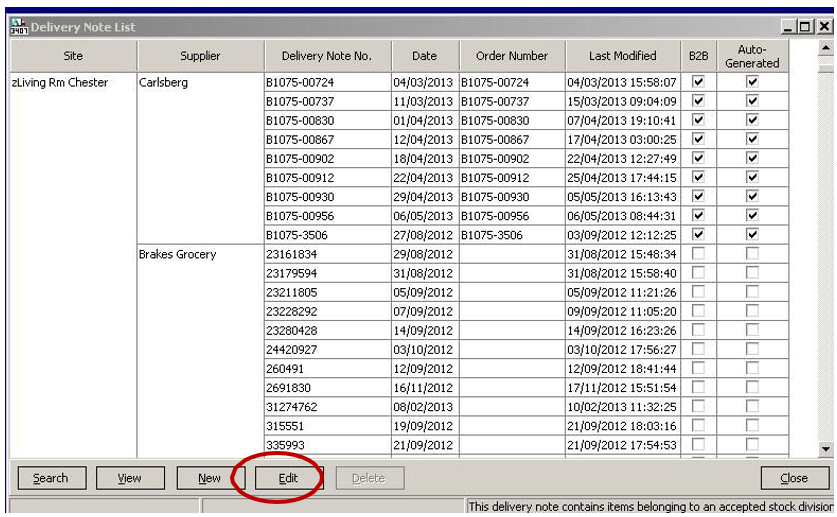Viewport: 837px width, 517px height.
Task: Open the View button
Action: pos(129,478)
